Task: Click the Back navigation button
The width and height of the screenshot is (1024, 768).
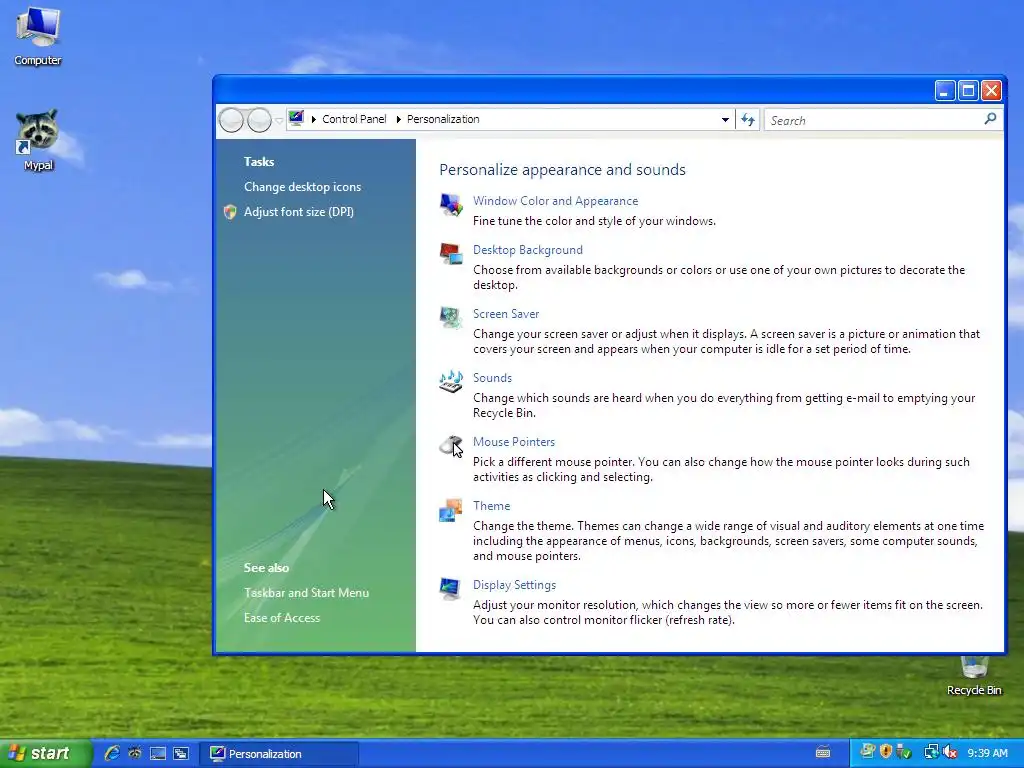Action: coord(231,120)
